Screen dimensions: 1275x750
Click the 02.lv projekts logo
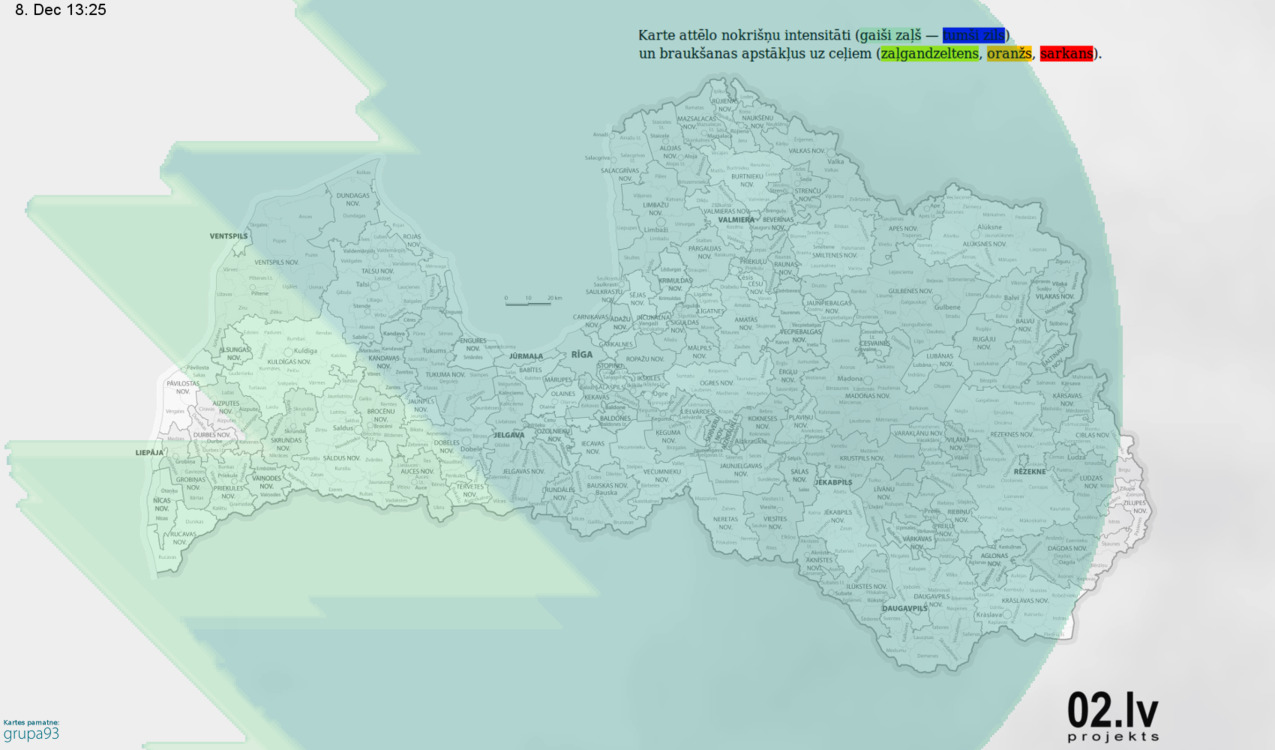(1113, 716)
